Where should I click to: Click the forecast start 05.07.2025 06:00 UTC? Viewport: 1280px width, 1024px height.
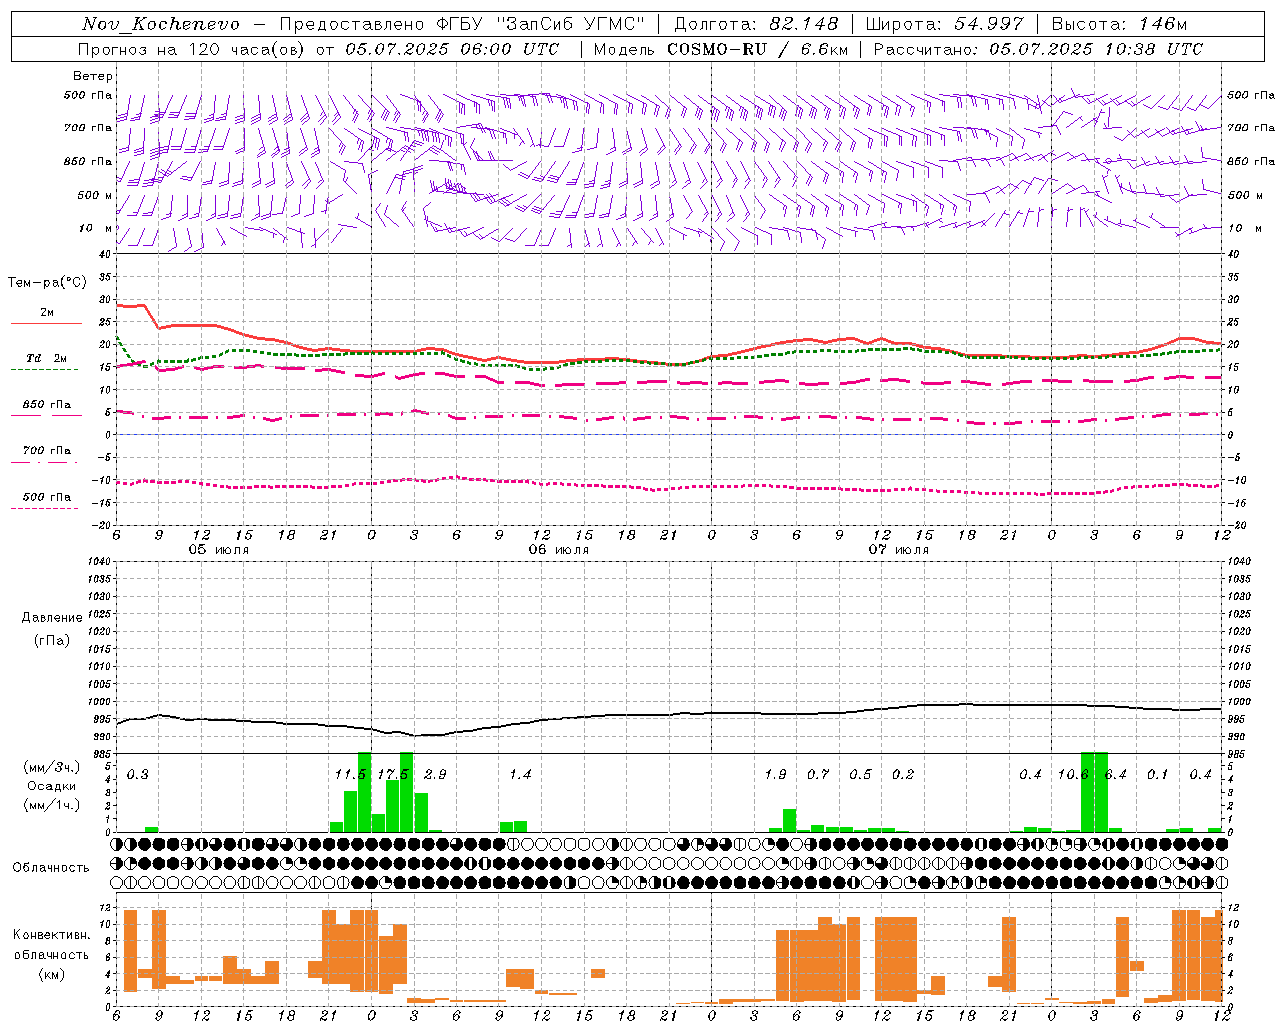point(452,49)
